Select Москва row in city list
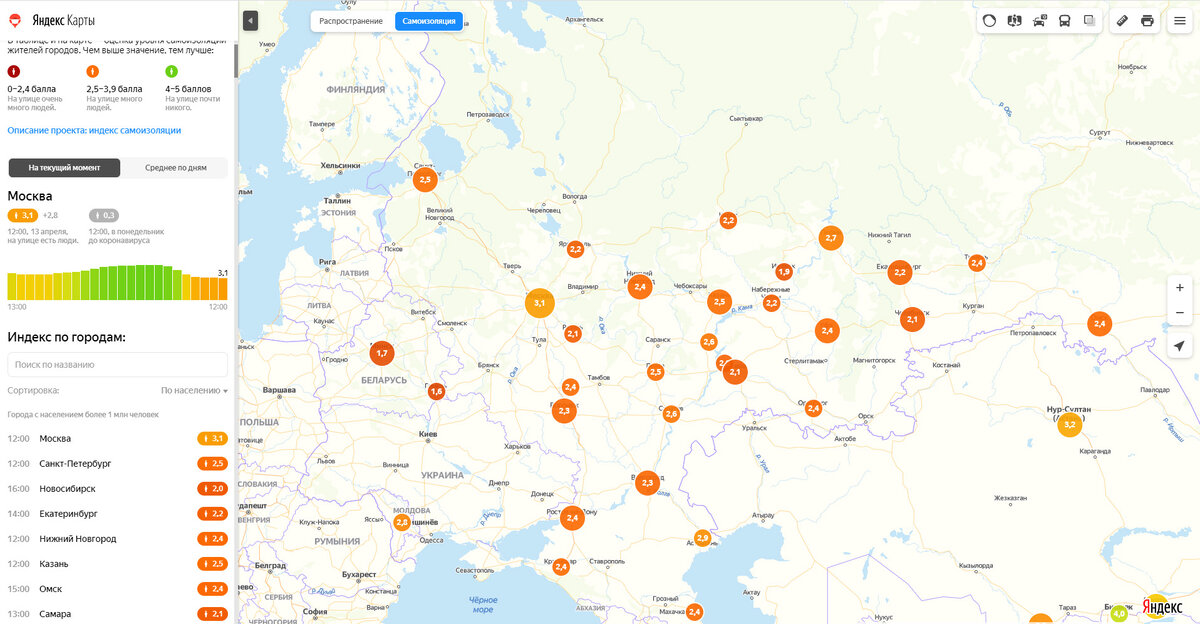The width and height of the screenshot is (1200, 624). click(x=117, y=438)
